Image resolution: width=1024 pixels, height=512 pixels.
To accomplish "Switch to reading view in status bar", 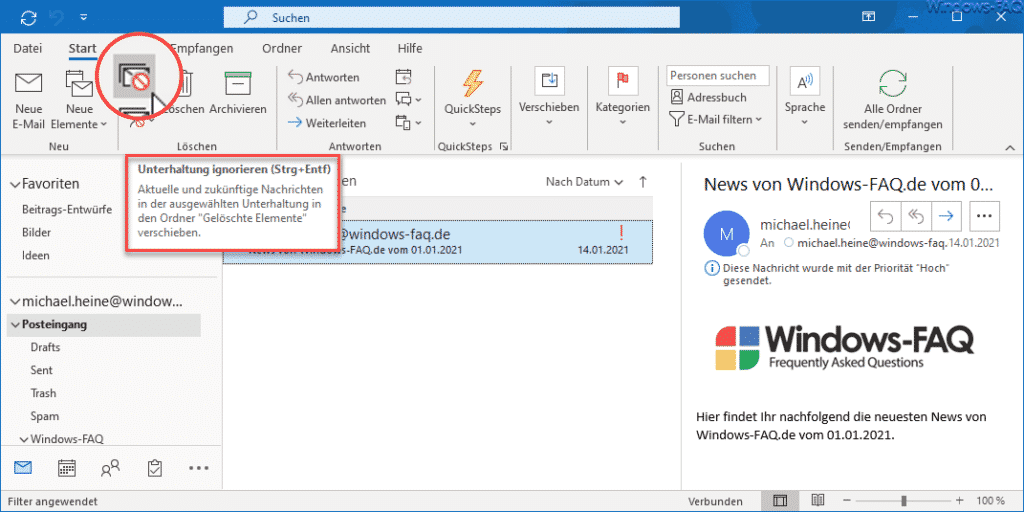I will pyautogui.click(x=818, y=501).
